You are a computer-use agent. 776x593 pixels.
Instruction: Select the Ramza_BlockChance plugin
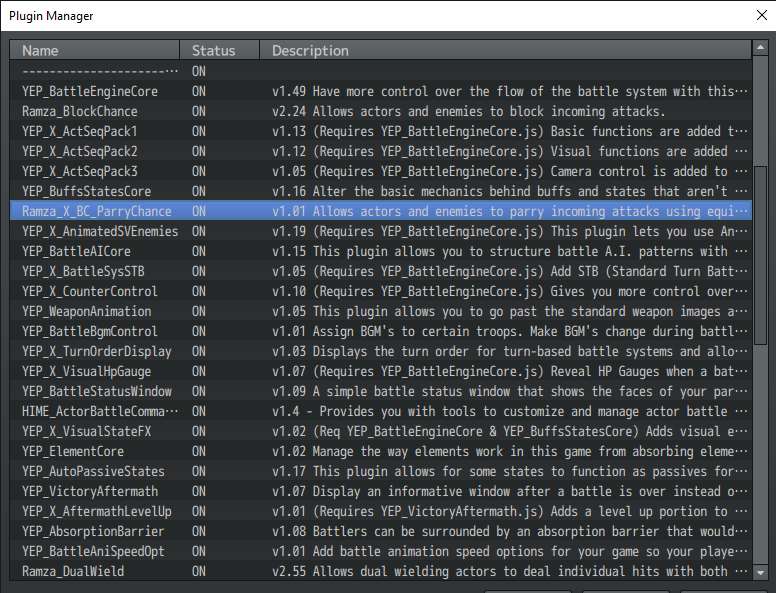click(x=381, y=111)
